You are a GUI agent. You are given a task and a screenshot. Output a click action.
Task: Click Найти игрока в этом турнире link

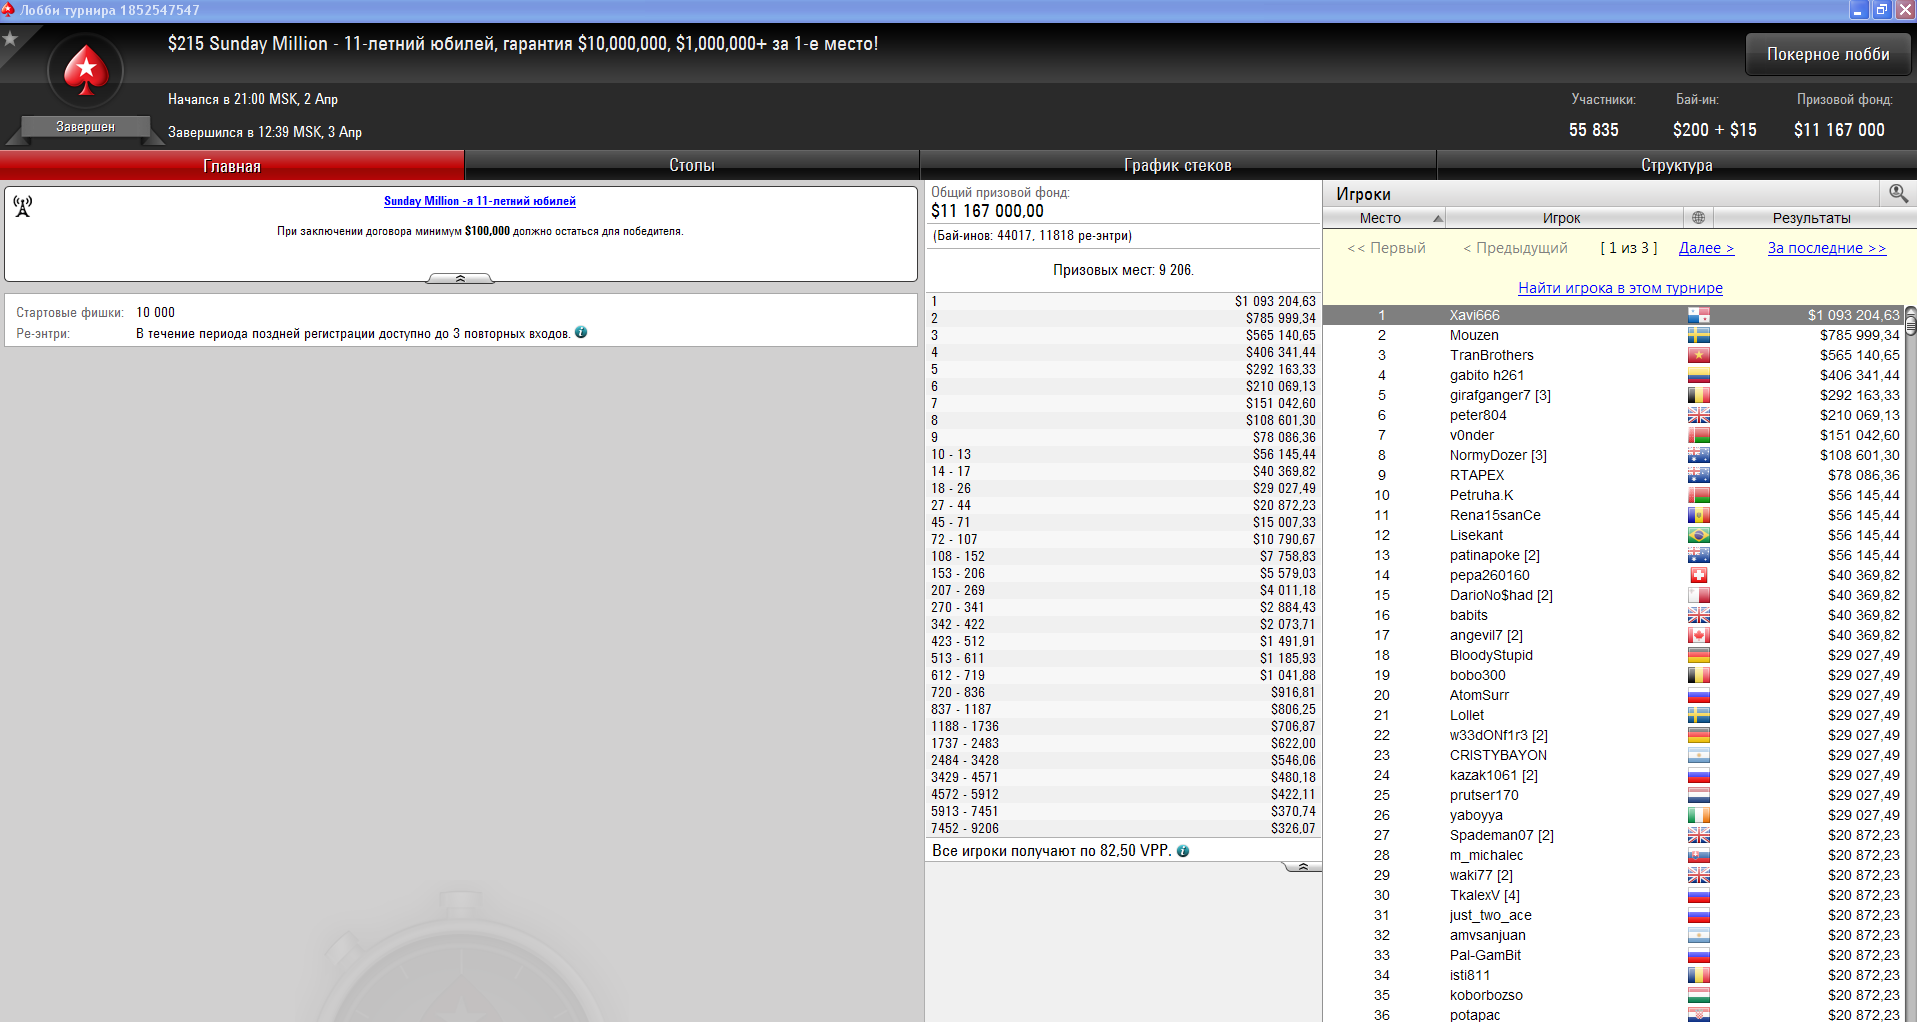tap(1620, 288)
